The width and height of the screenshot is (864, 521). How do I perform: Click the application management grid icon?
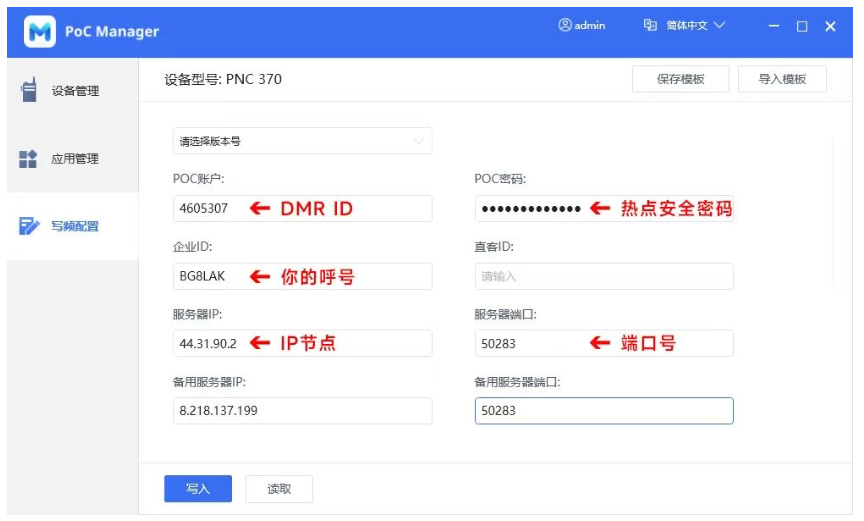28,159
